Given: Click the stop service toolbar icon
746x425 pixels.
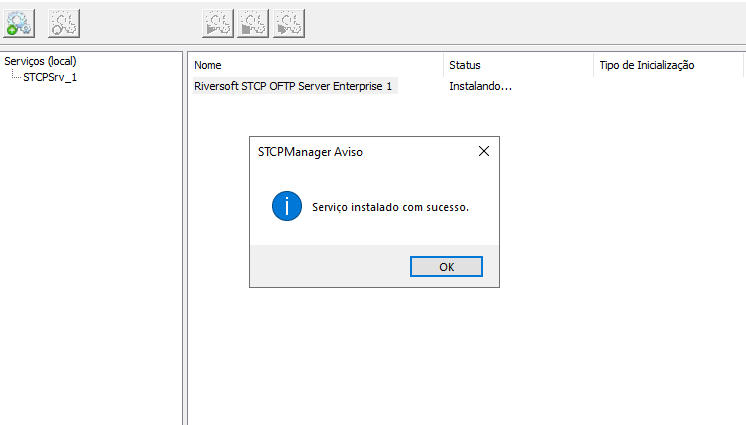Looking at the screenshot, I should pyautogui.click(x=253, y=23).
